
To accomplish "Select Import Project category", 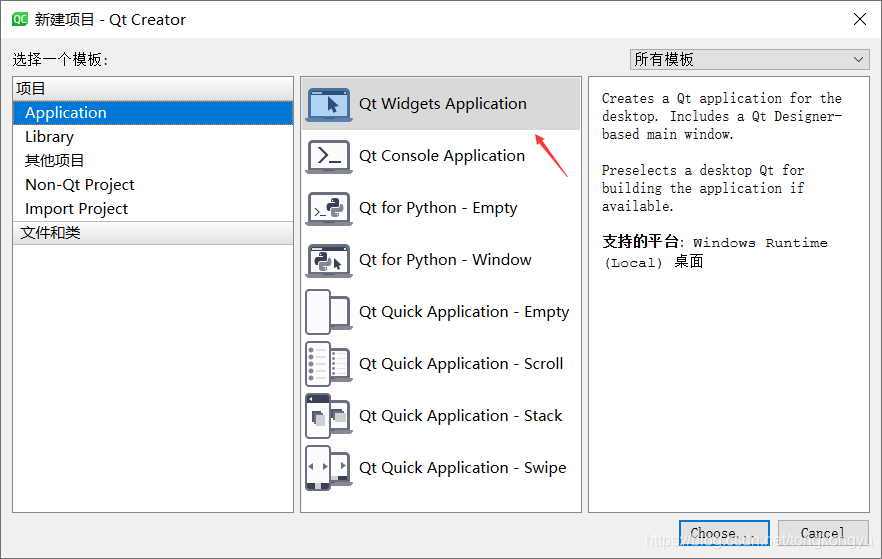I will pos(153,209).
